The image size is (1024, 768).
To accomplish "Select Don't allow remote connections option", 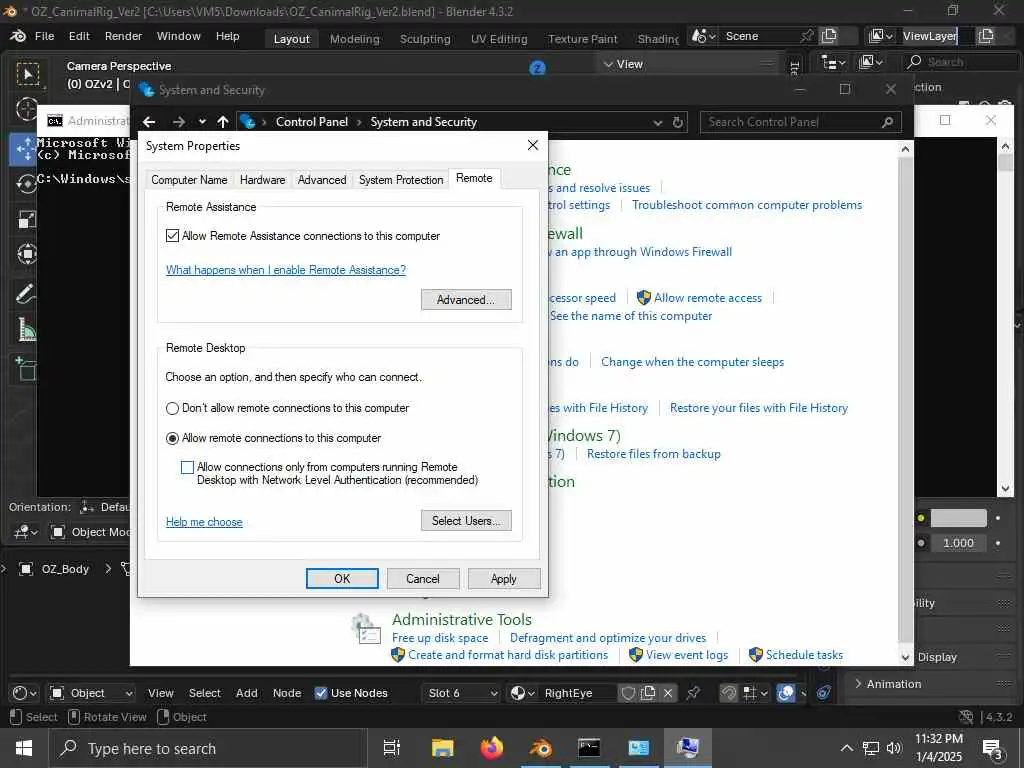I will click(172, 409).
